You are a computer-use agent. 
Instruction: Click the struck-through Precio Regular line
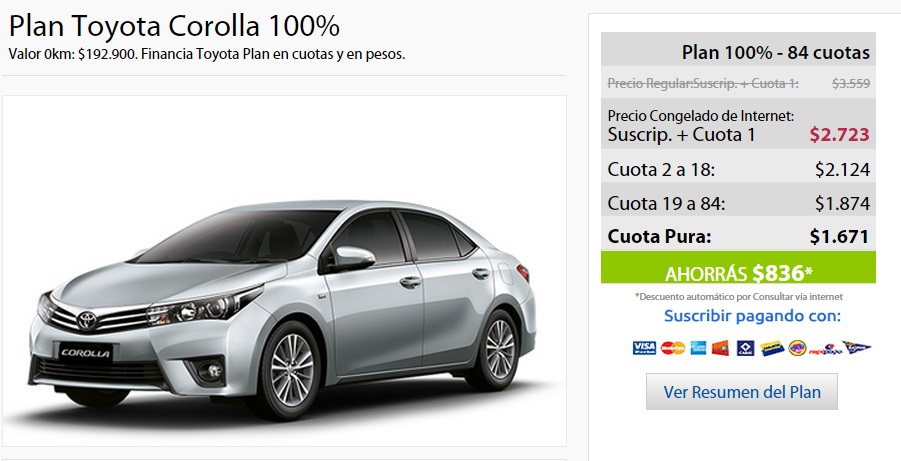738,83
